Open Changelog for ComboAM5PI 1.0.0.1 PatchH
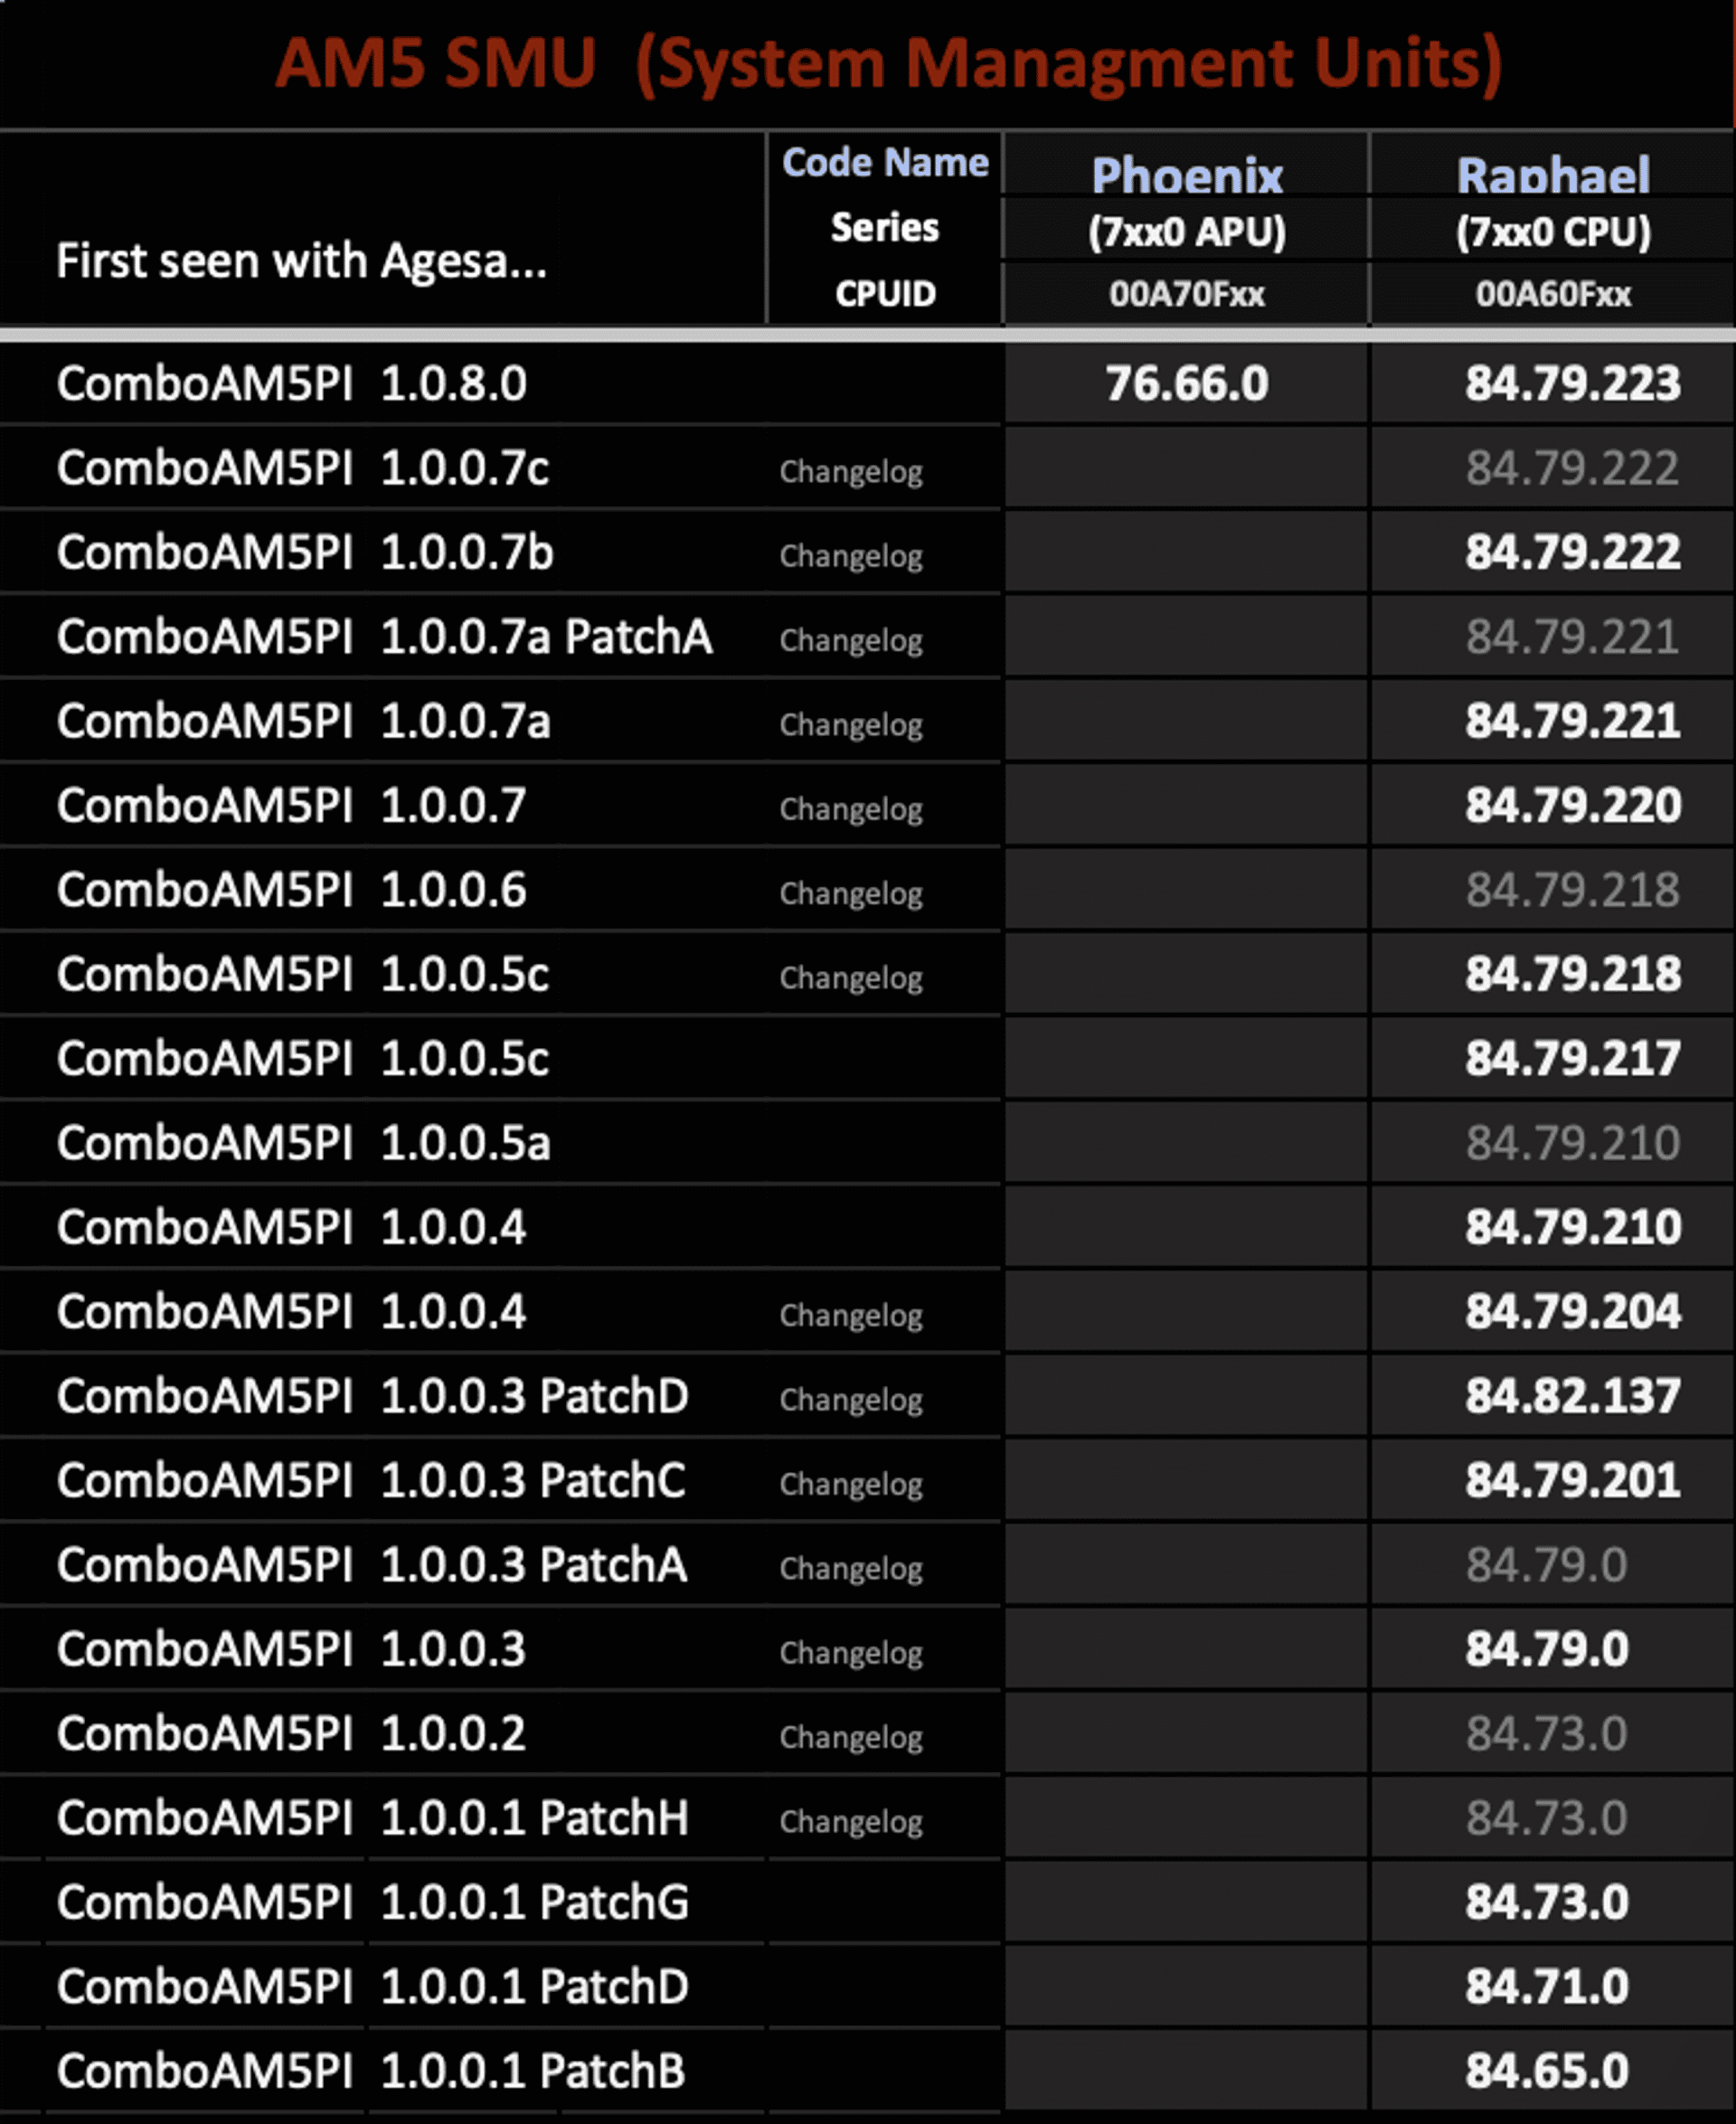This screenshot has height=2124, width=1736. click(851, 1821)
